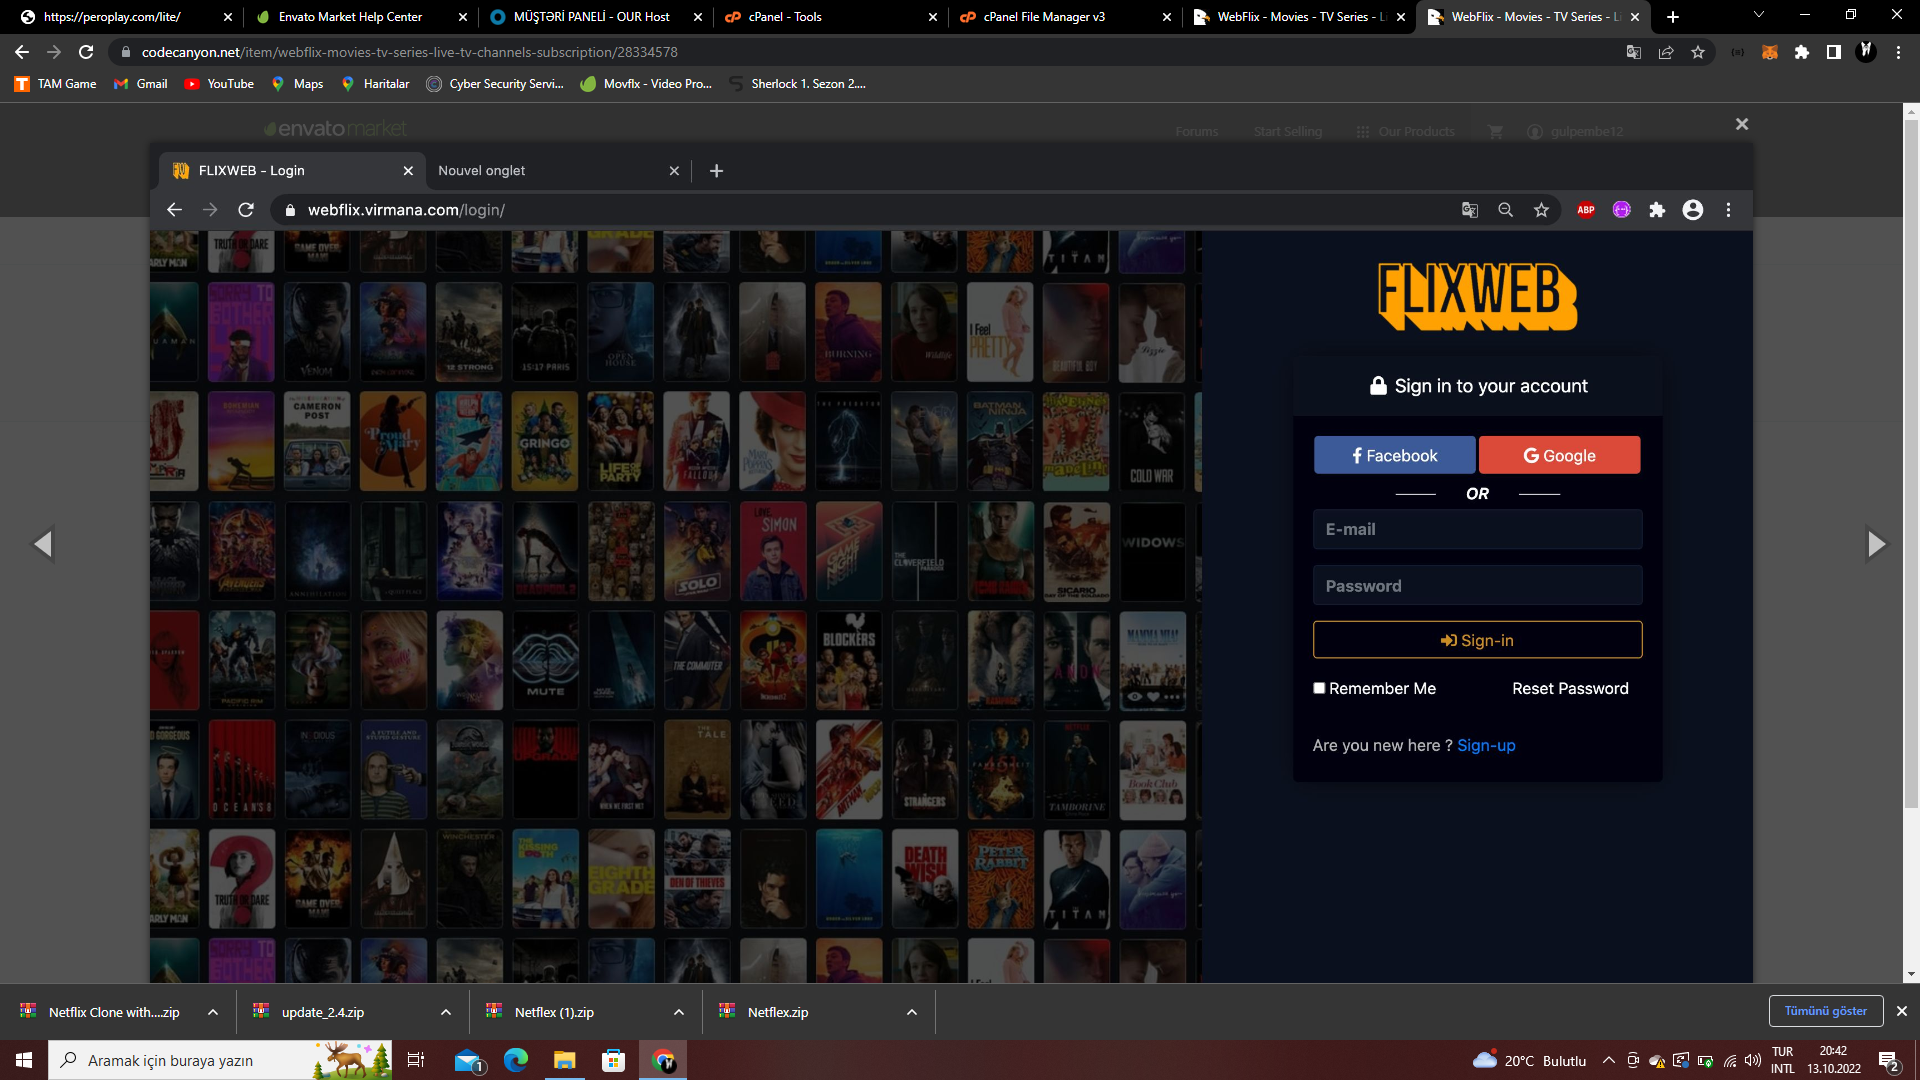1920x1080 pixels.
Task: Click back arrow in FLIXWEB browser screenshot
Action: 174,210
